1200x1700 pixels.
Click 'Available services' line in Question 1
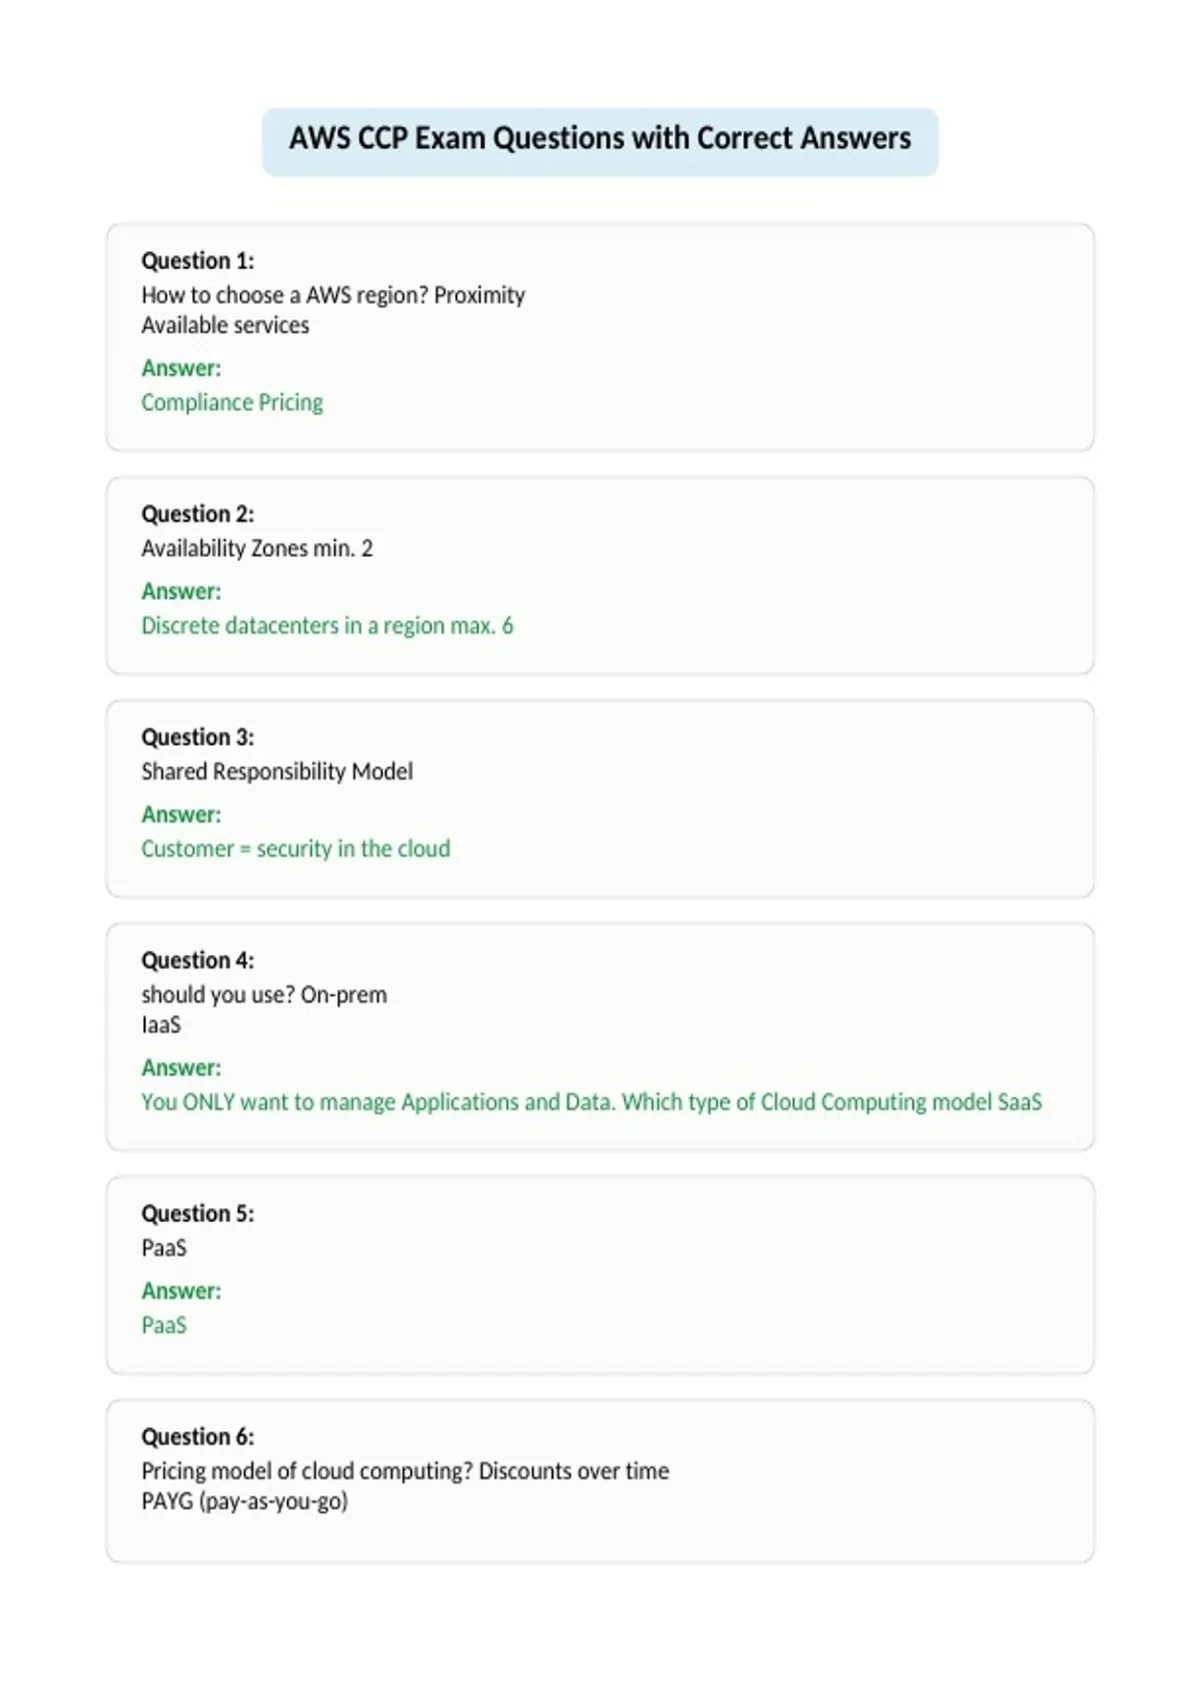[225, 325]
